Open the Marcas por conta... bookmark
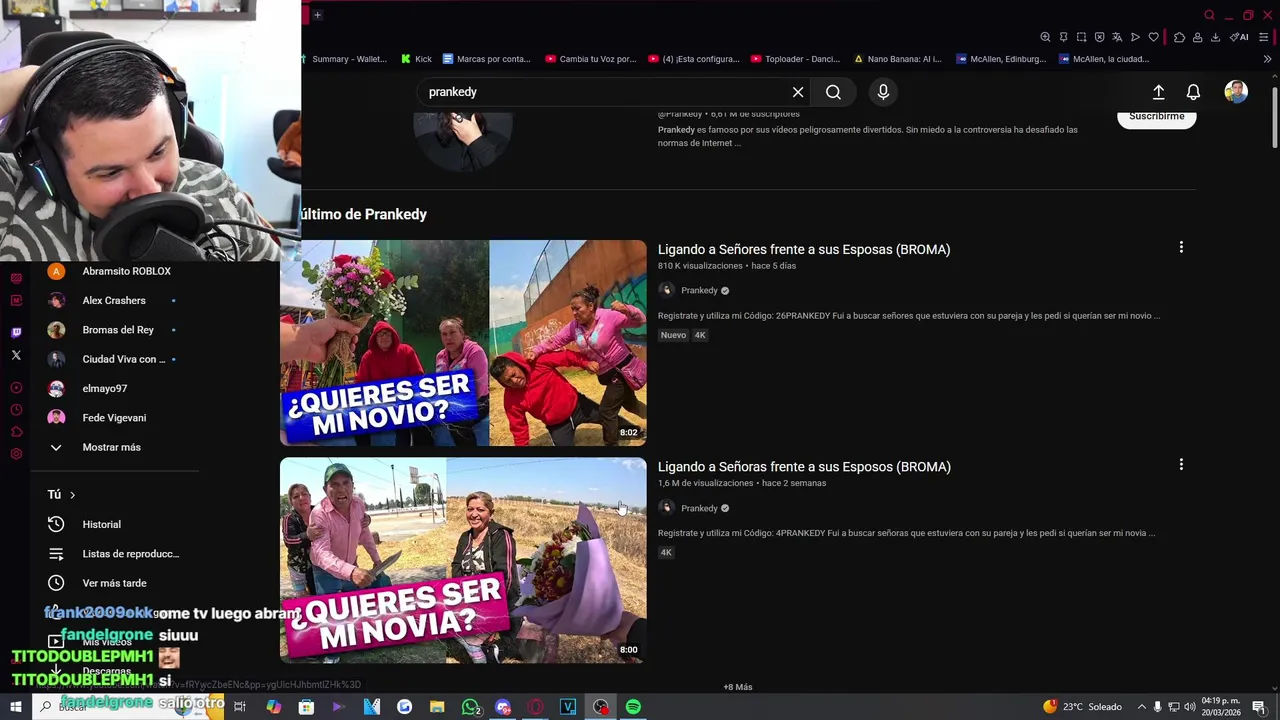This screenshot has width=1280, height=720. (487, 59)
